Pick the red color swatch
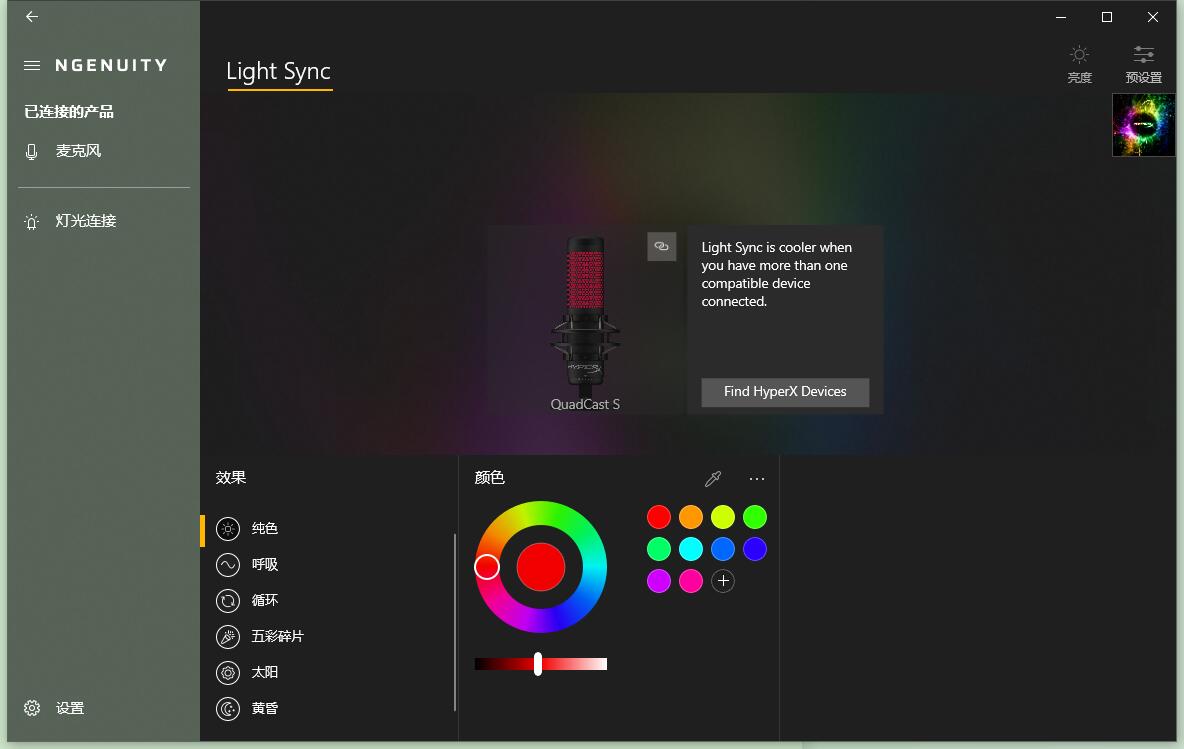Screen dimensions: 1184x749 [658, 517]
